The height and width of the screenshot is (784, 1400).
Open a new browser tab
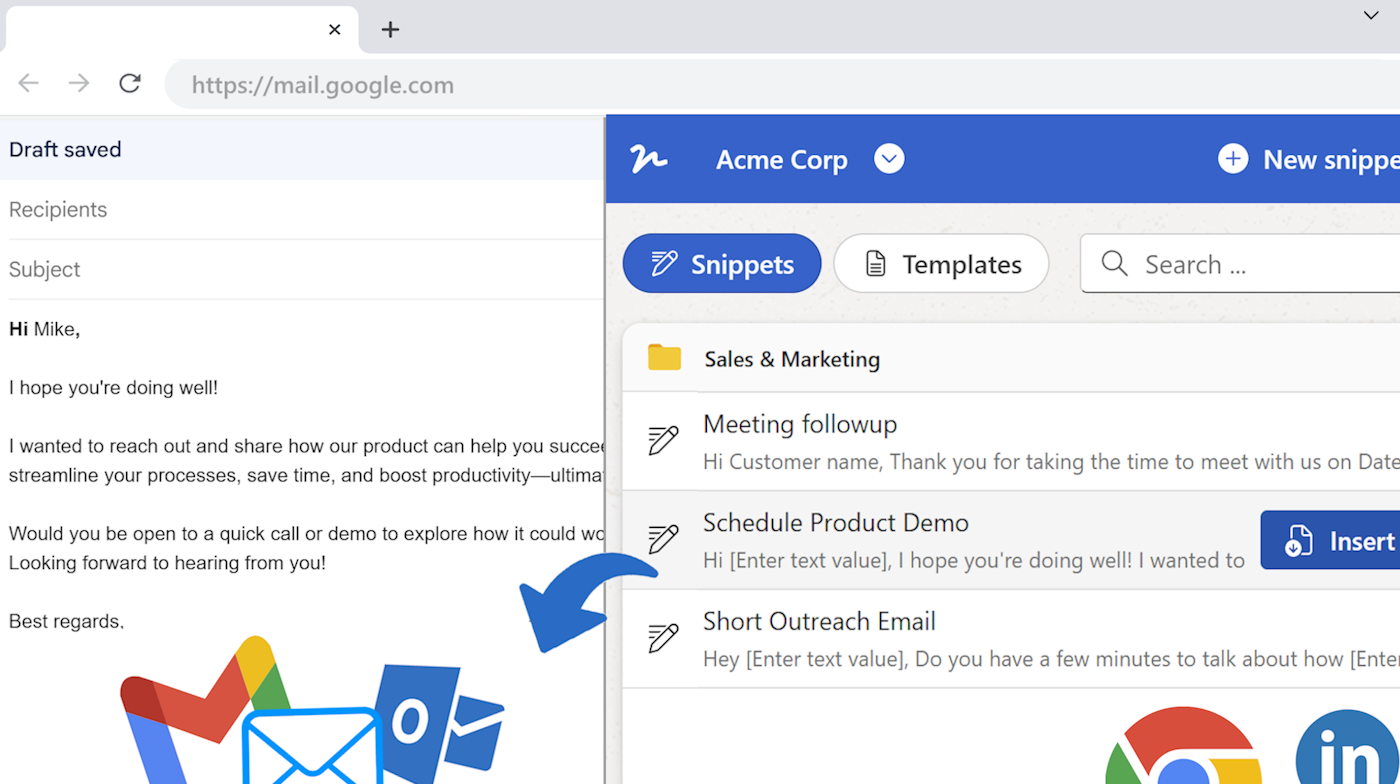pyautogui.click(x=391, y=30)
